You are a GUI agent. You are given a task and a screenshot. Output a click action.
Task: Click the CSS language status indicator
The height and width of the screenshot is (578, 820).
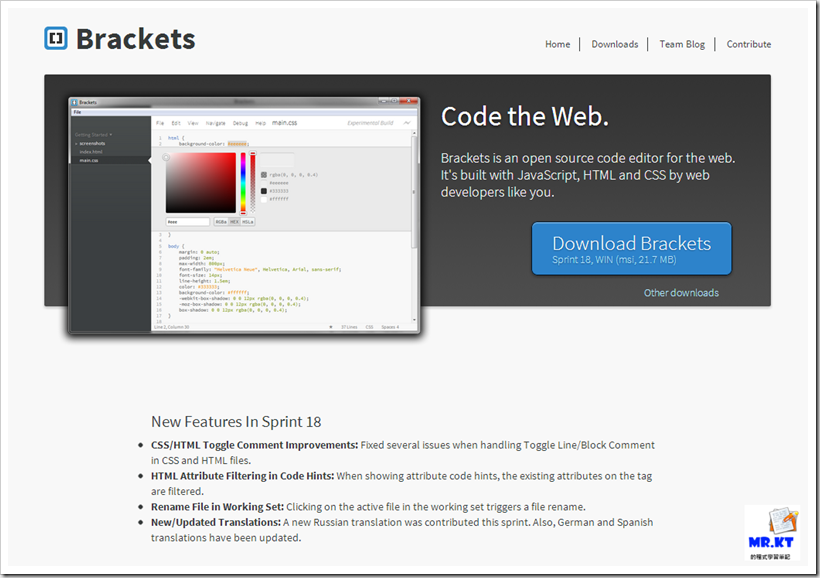click(369, 327)
